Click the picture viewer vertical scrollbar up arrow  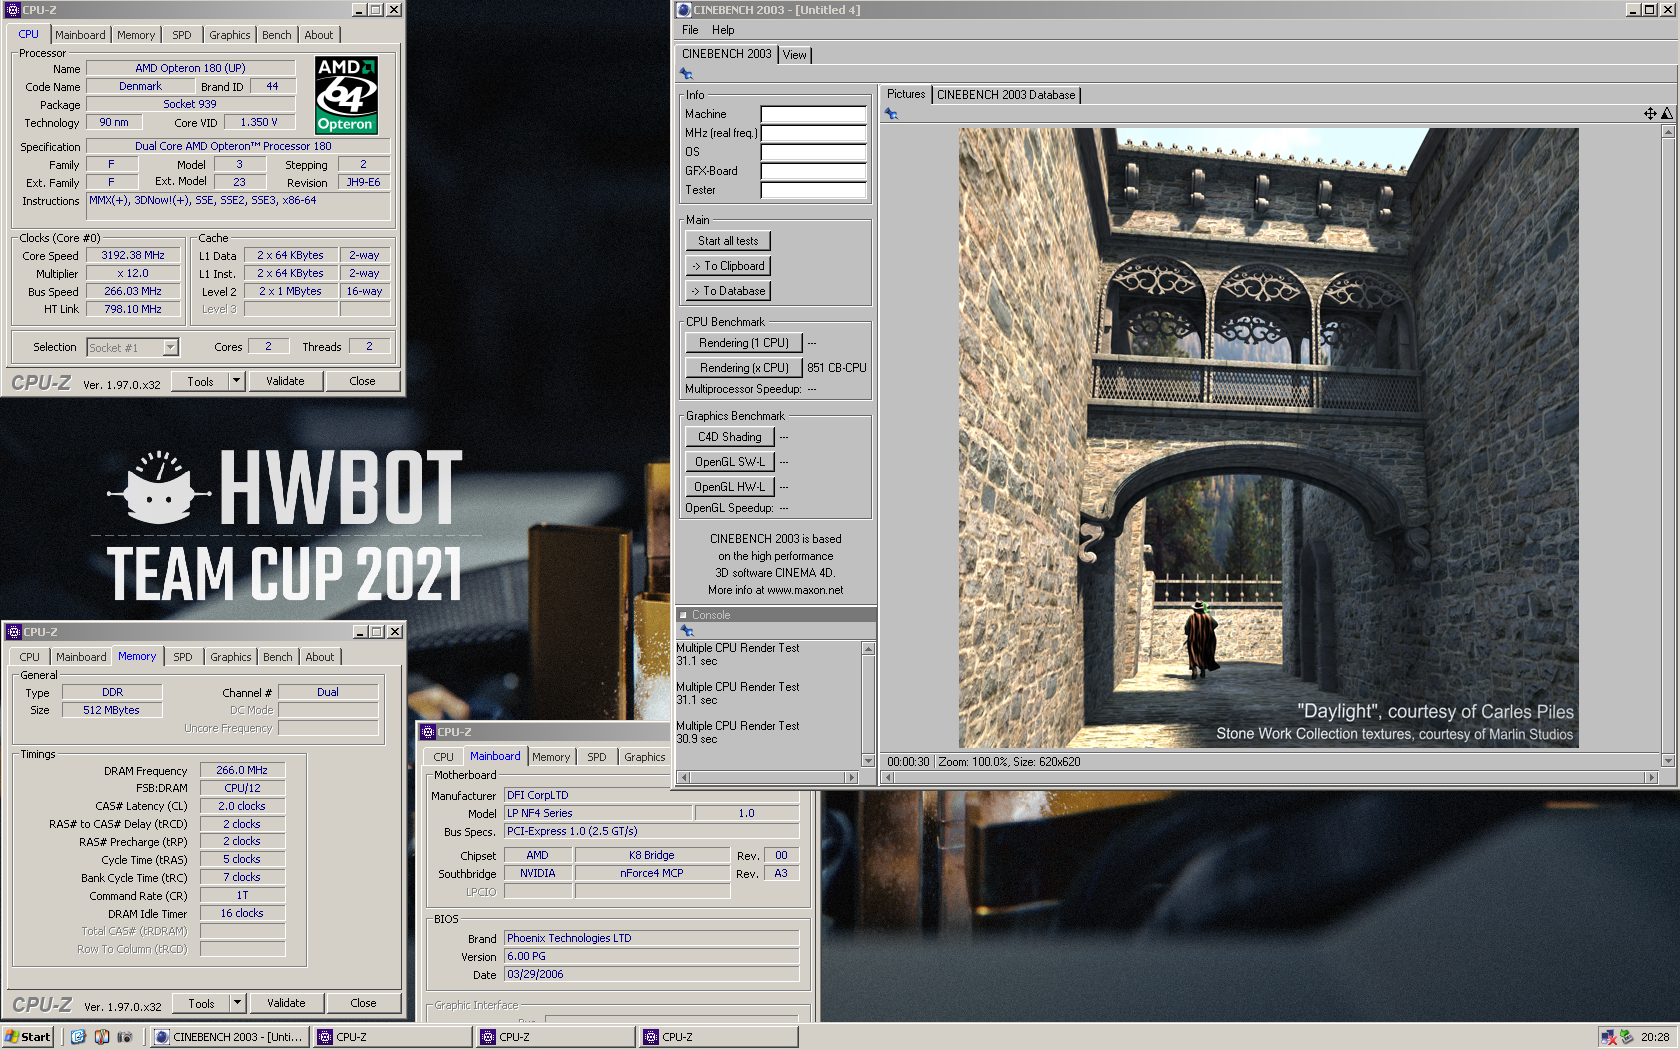(1667, 132)
